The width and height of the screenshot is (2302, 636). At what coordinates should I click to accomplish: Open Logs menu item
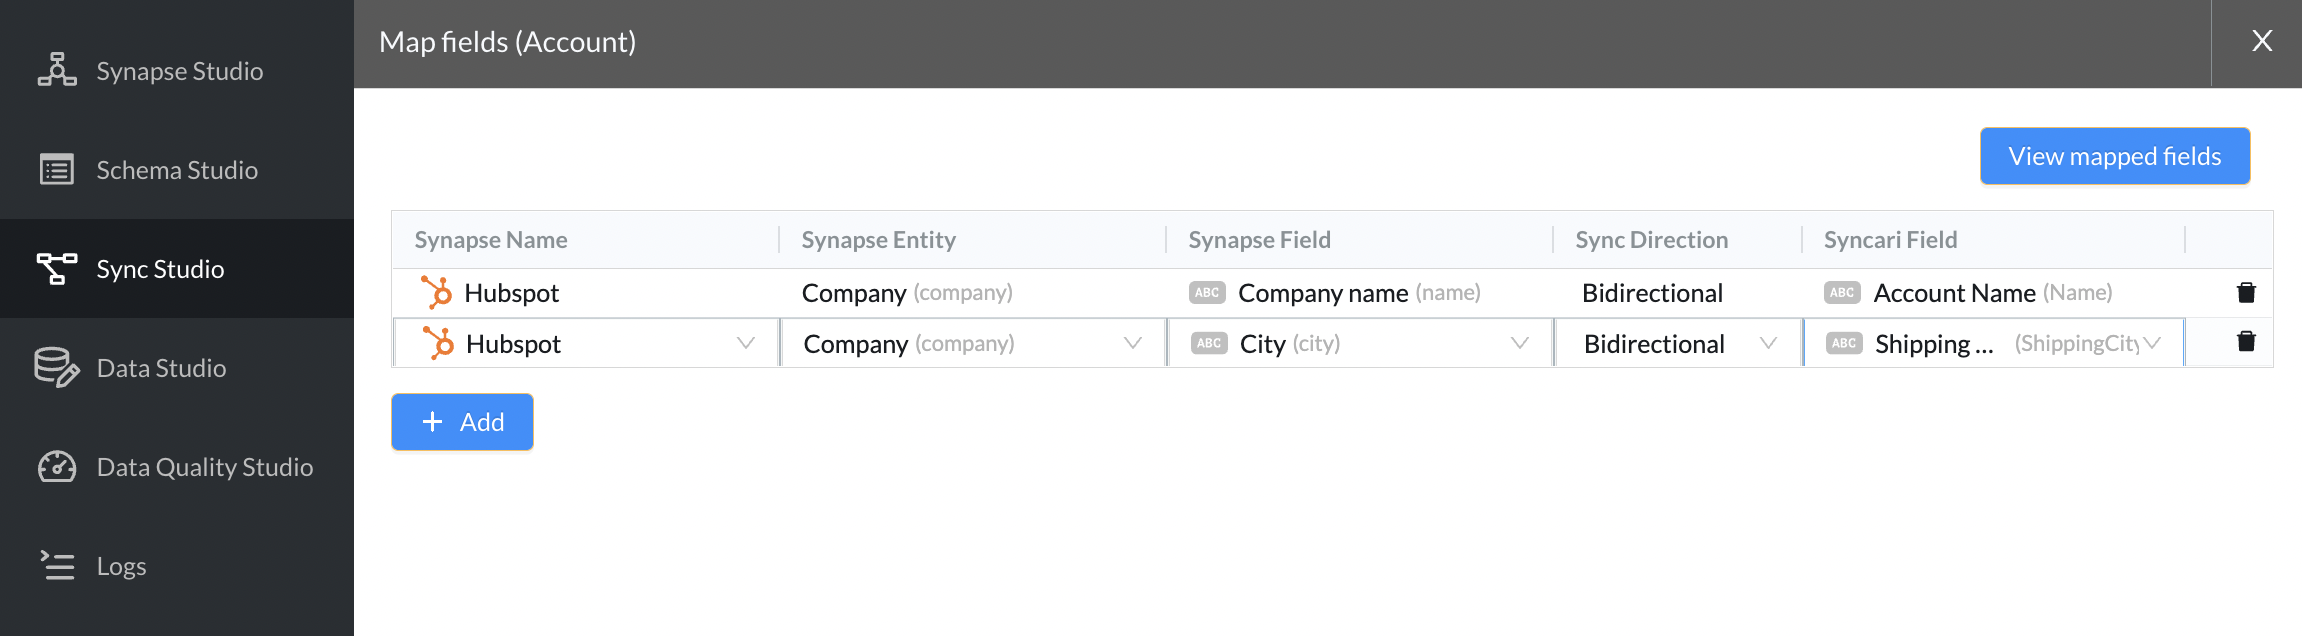tap(177, 565)
